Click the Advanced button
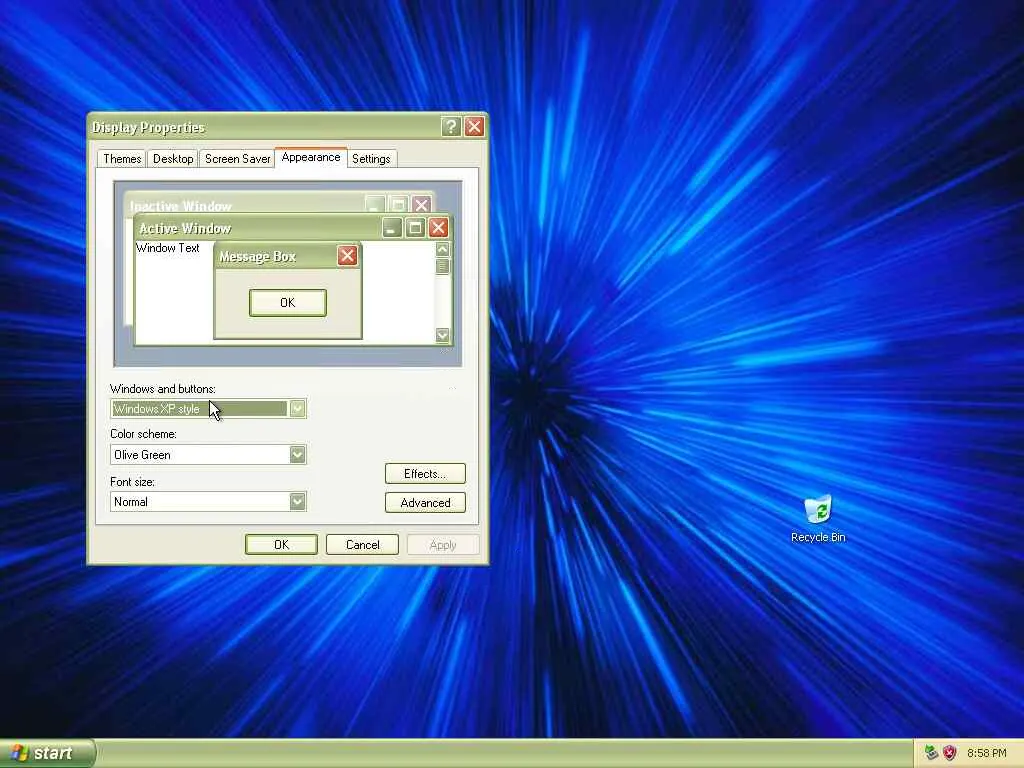 point(425,502)
